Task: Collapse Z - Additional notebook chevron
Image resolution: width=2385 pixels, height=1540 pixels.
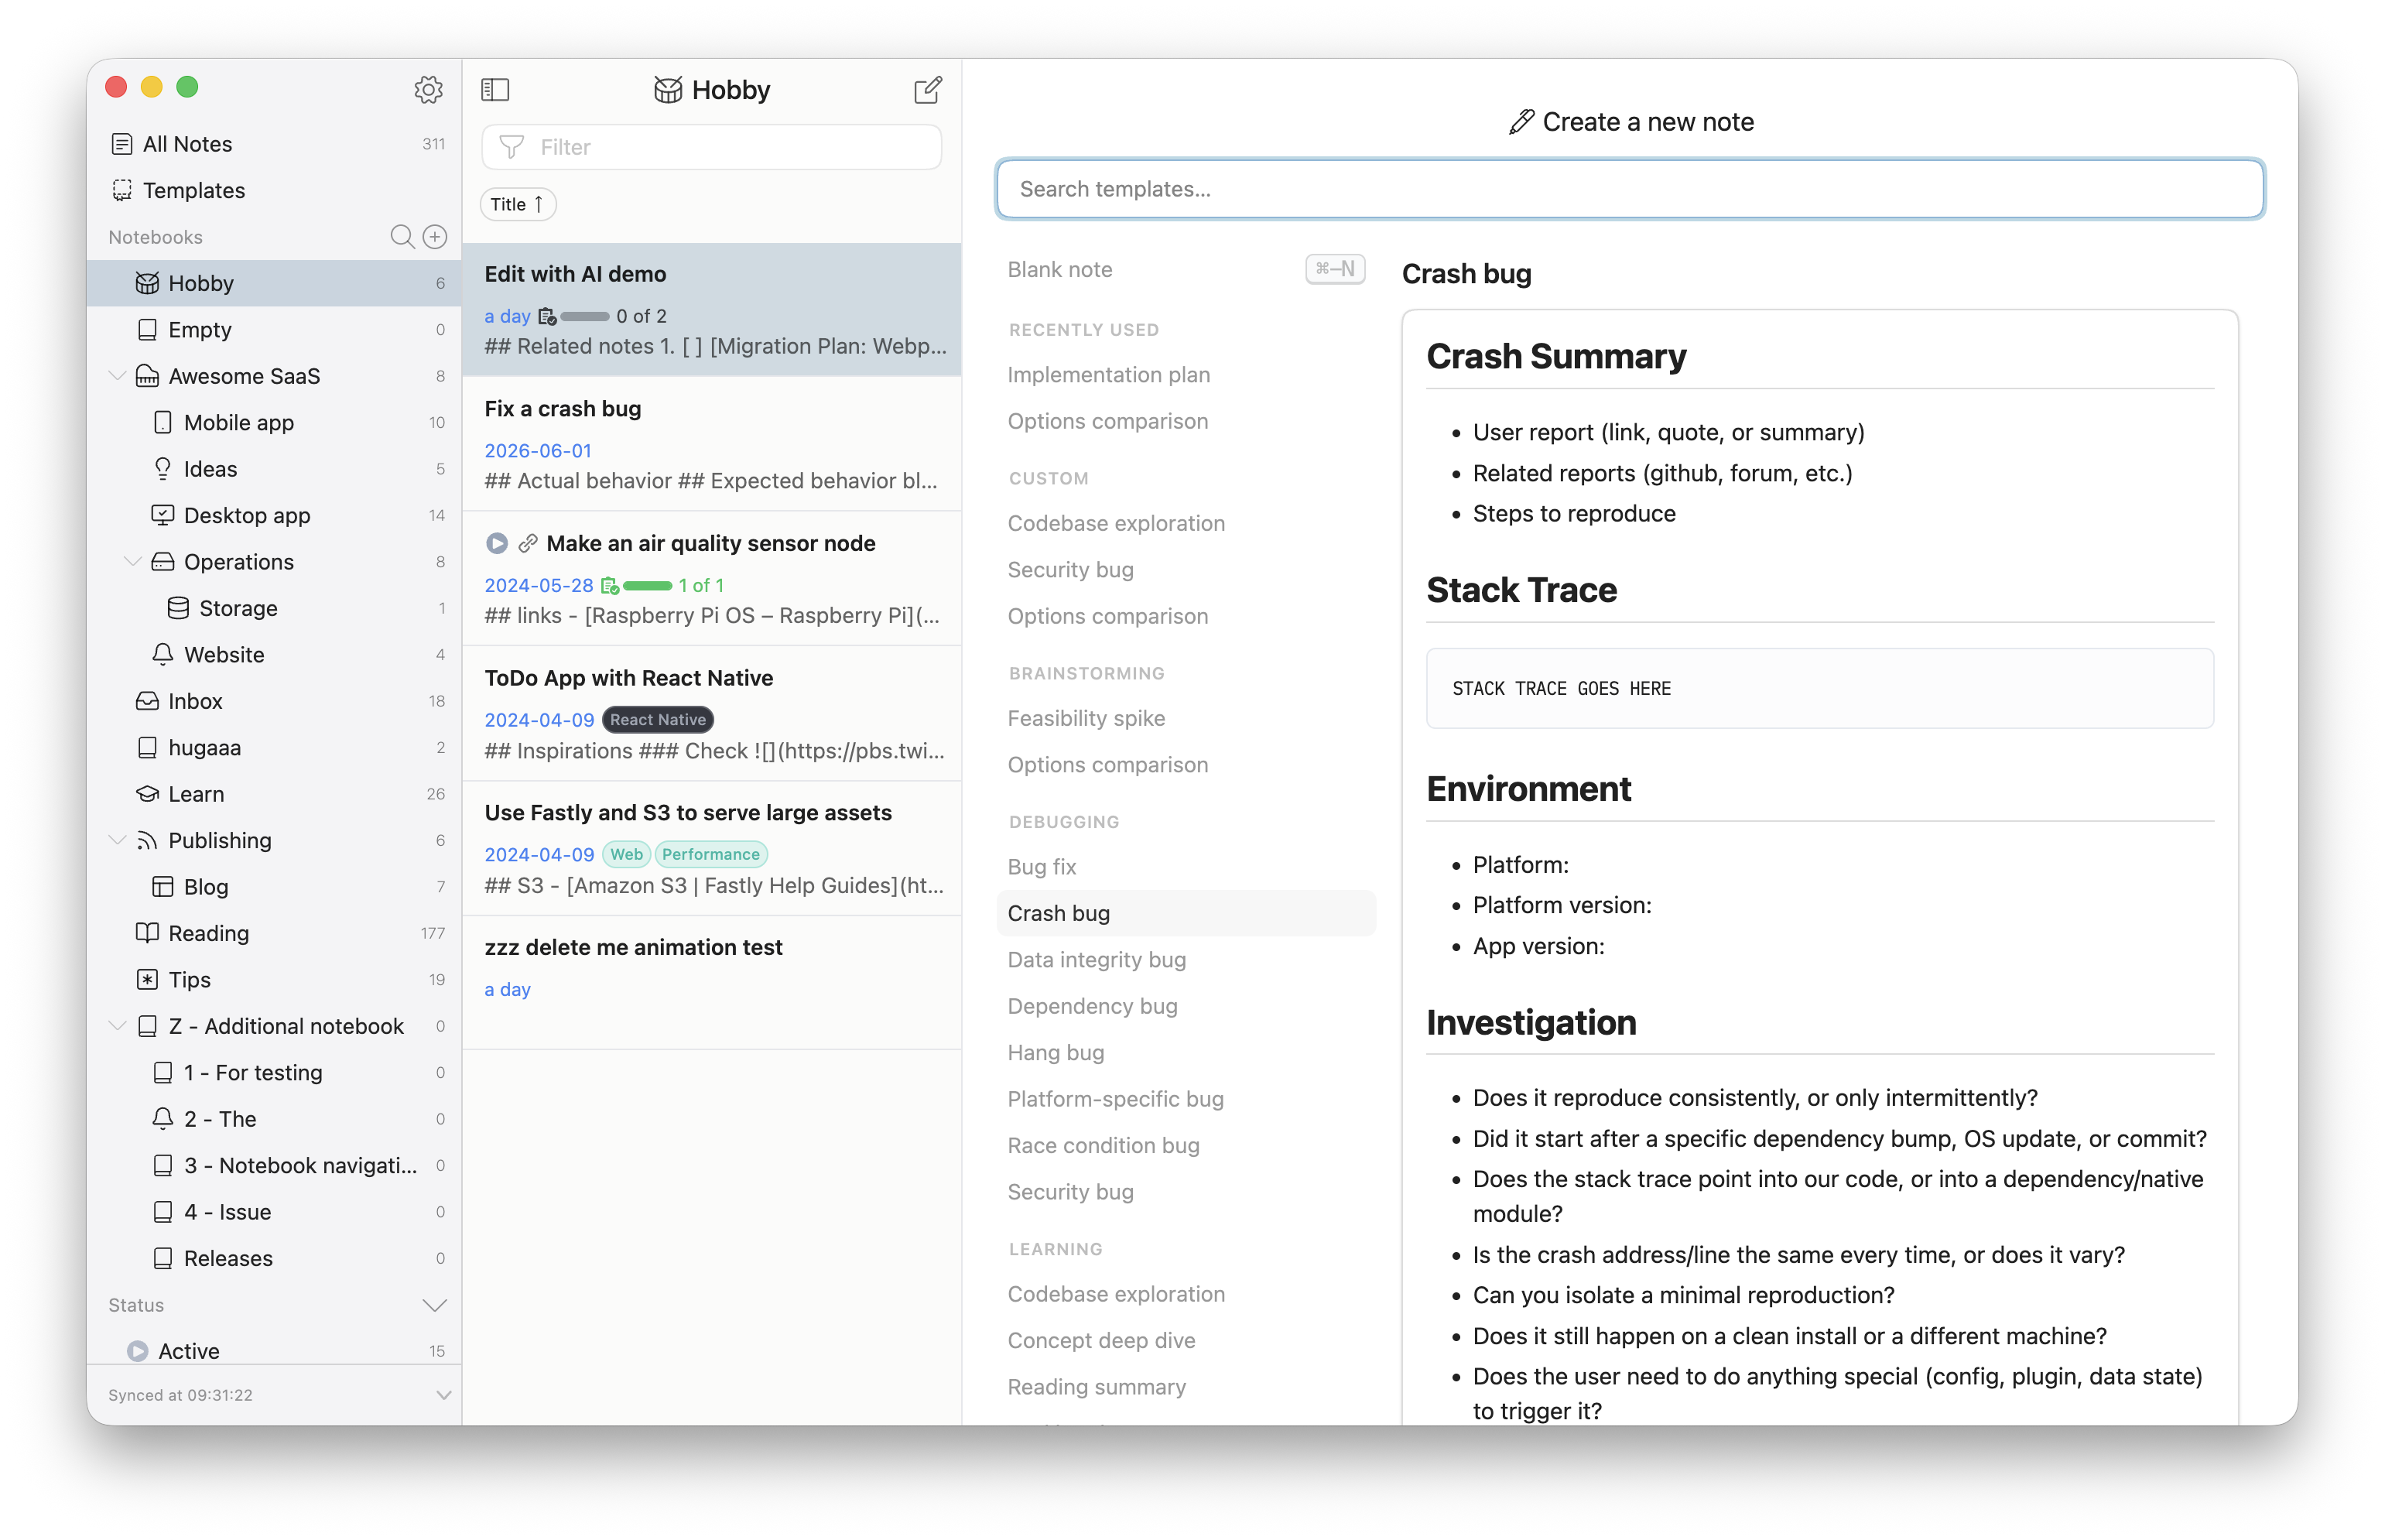Action: point(117,1026)
